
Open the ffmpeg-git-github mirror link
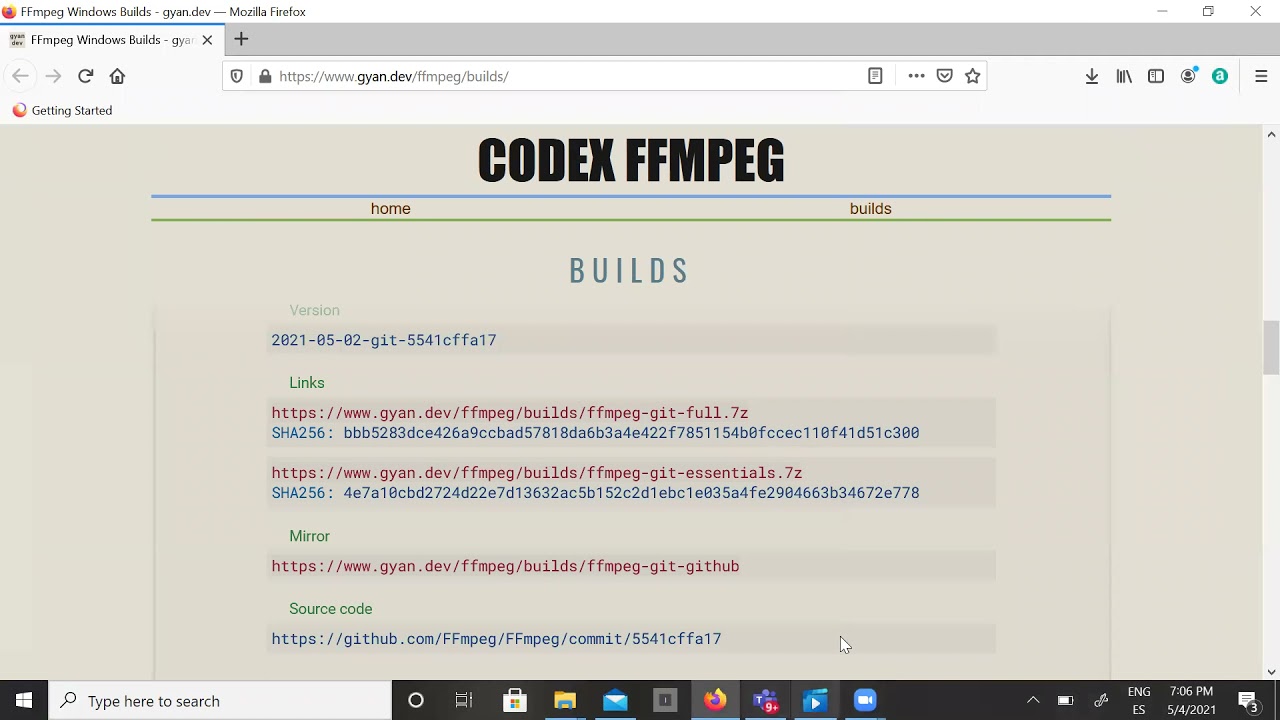505,566
